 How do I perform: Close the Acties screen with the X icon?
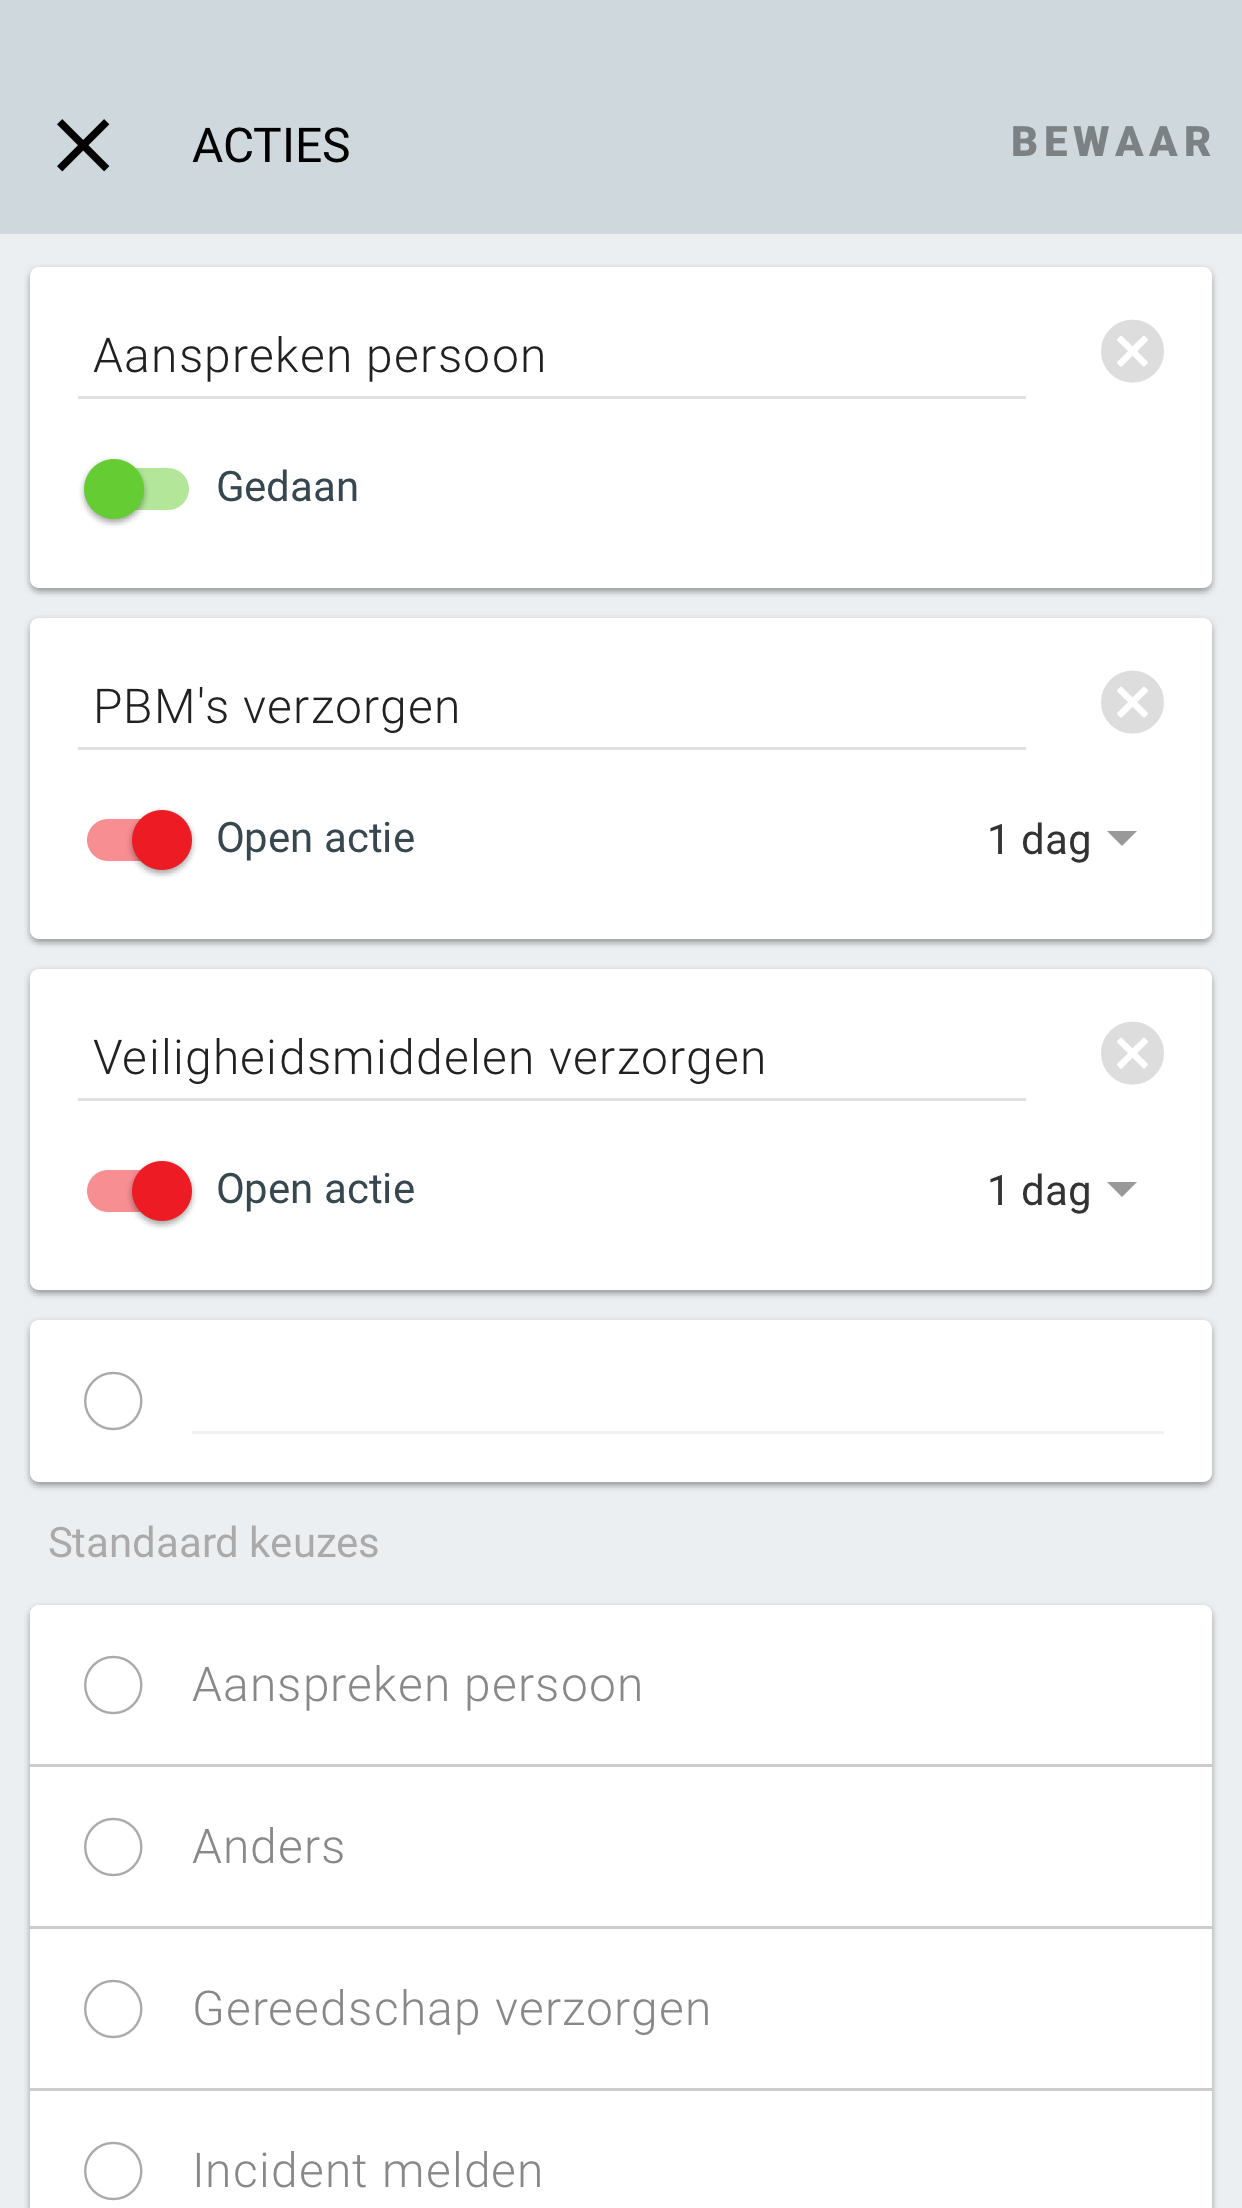pos(83,146)
